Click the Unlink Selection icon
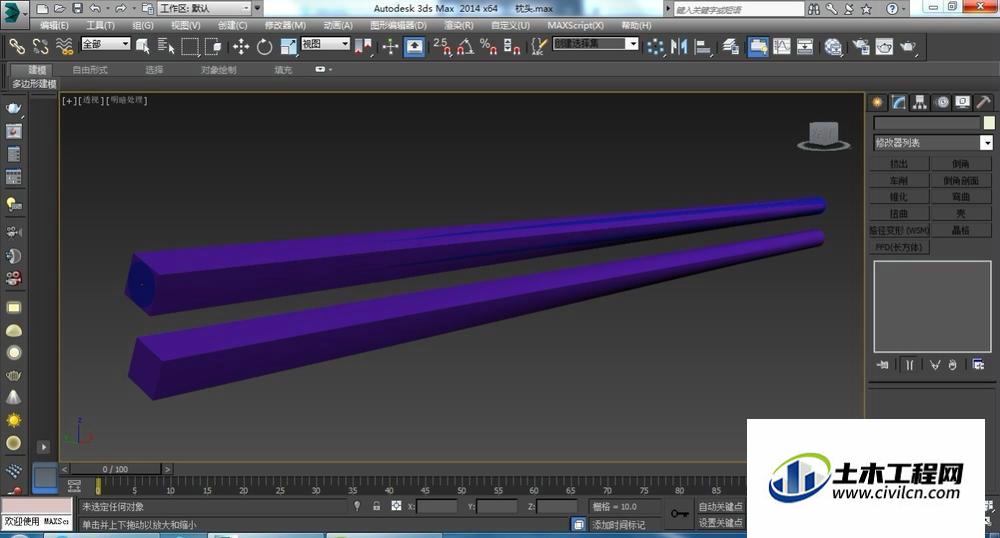 click(x=40, y=46)
